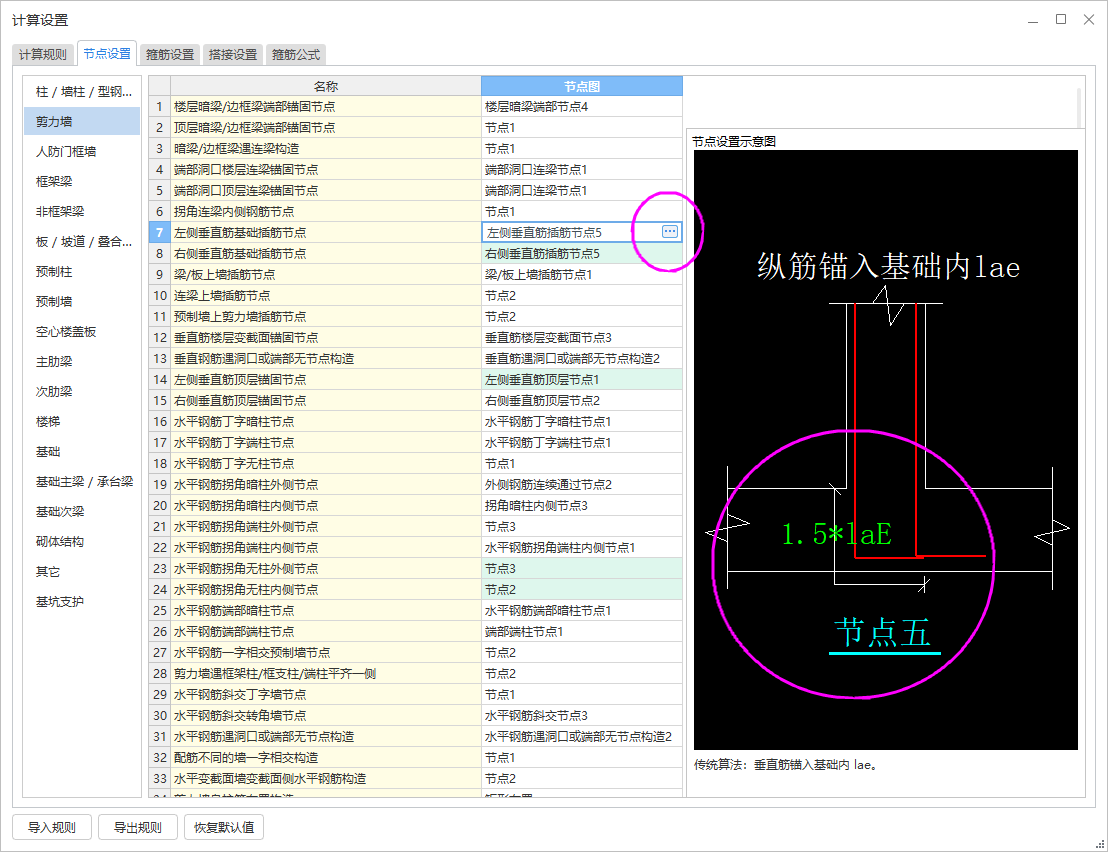Click the 导出规则 button
Image resolution: width=1108 pixels, height=852 pixels.
(x=138, y=827)
